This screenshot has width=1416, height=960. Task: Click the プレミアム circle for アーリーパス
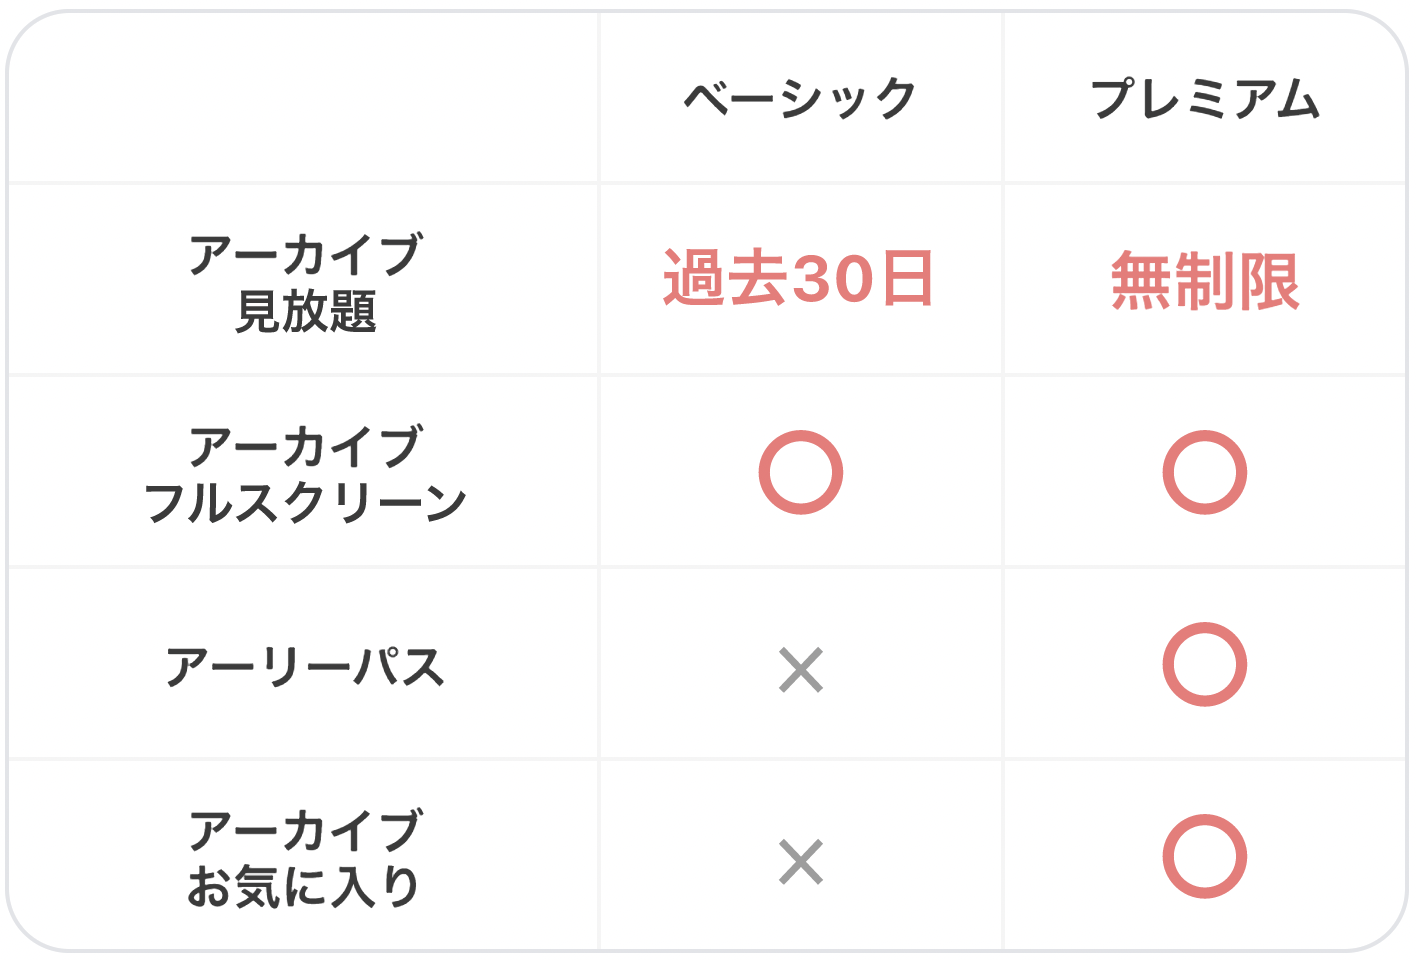click(x=1205, y=664)
